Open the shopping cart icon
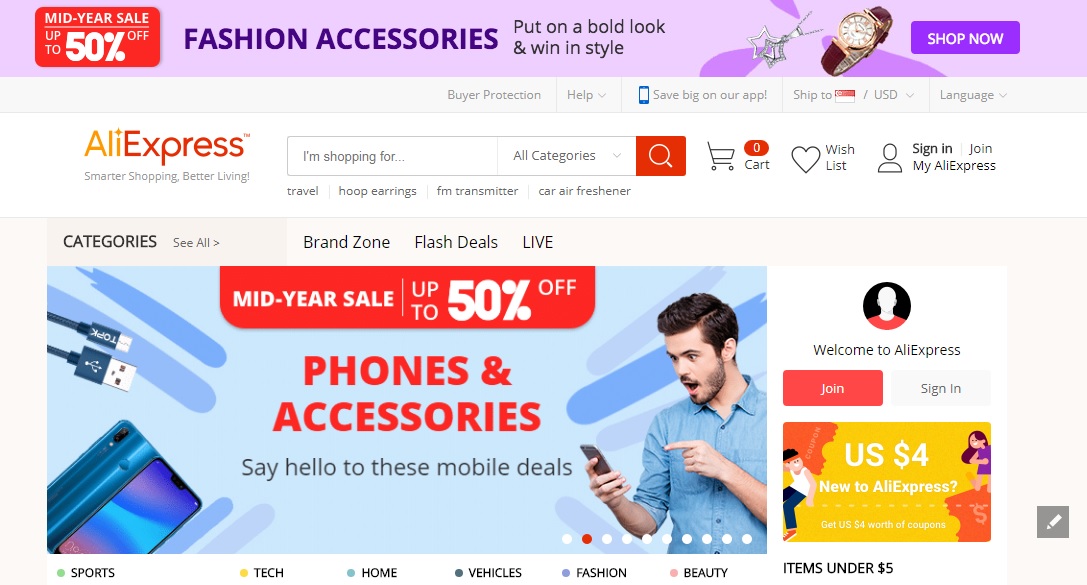The width and height of the screenshot is (1087, 585). (720, 156)
